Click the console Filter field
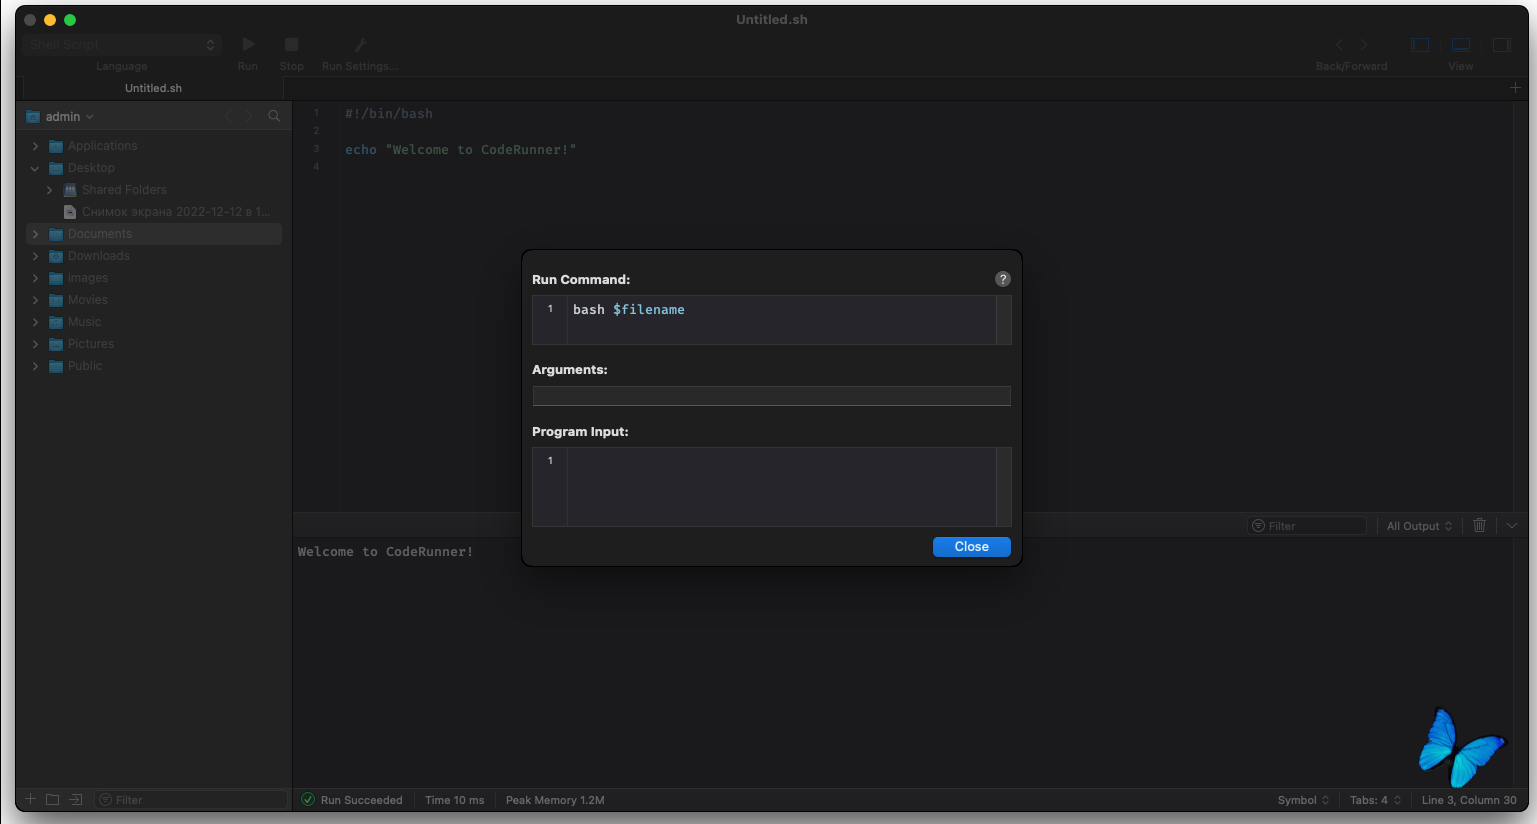The height and width of the screenshot is (824, 1537). 1307,526
